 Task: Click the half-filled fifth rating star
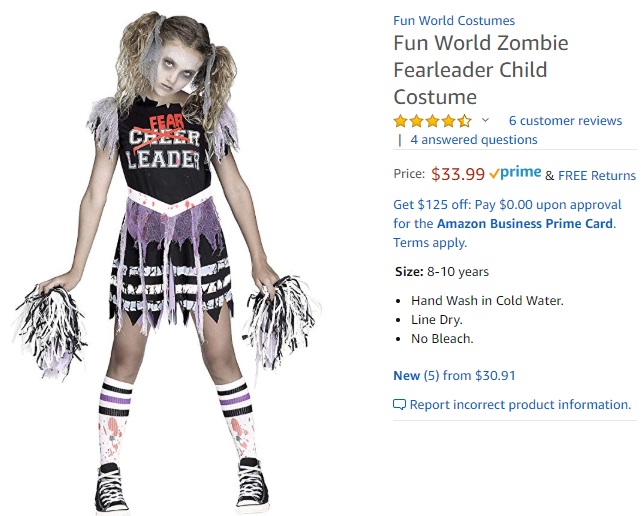pyautogui.click(x=464, y=121)
